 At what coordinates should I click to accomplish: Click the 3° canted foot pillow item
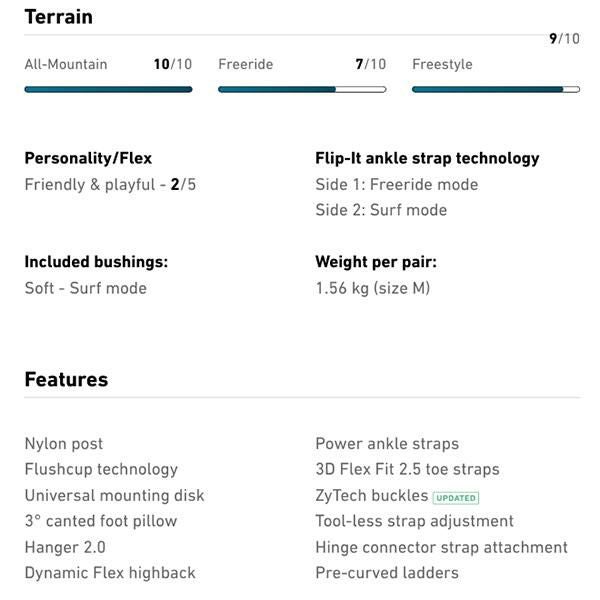click(101, 521)
